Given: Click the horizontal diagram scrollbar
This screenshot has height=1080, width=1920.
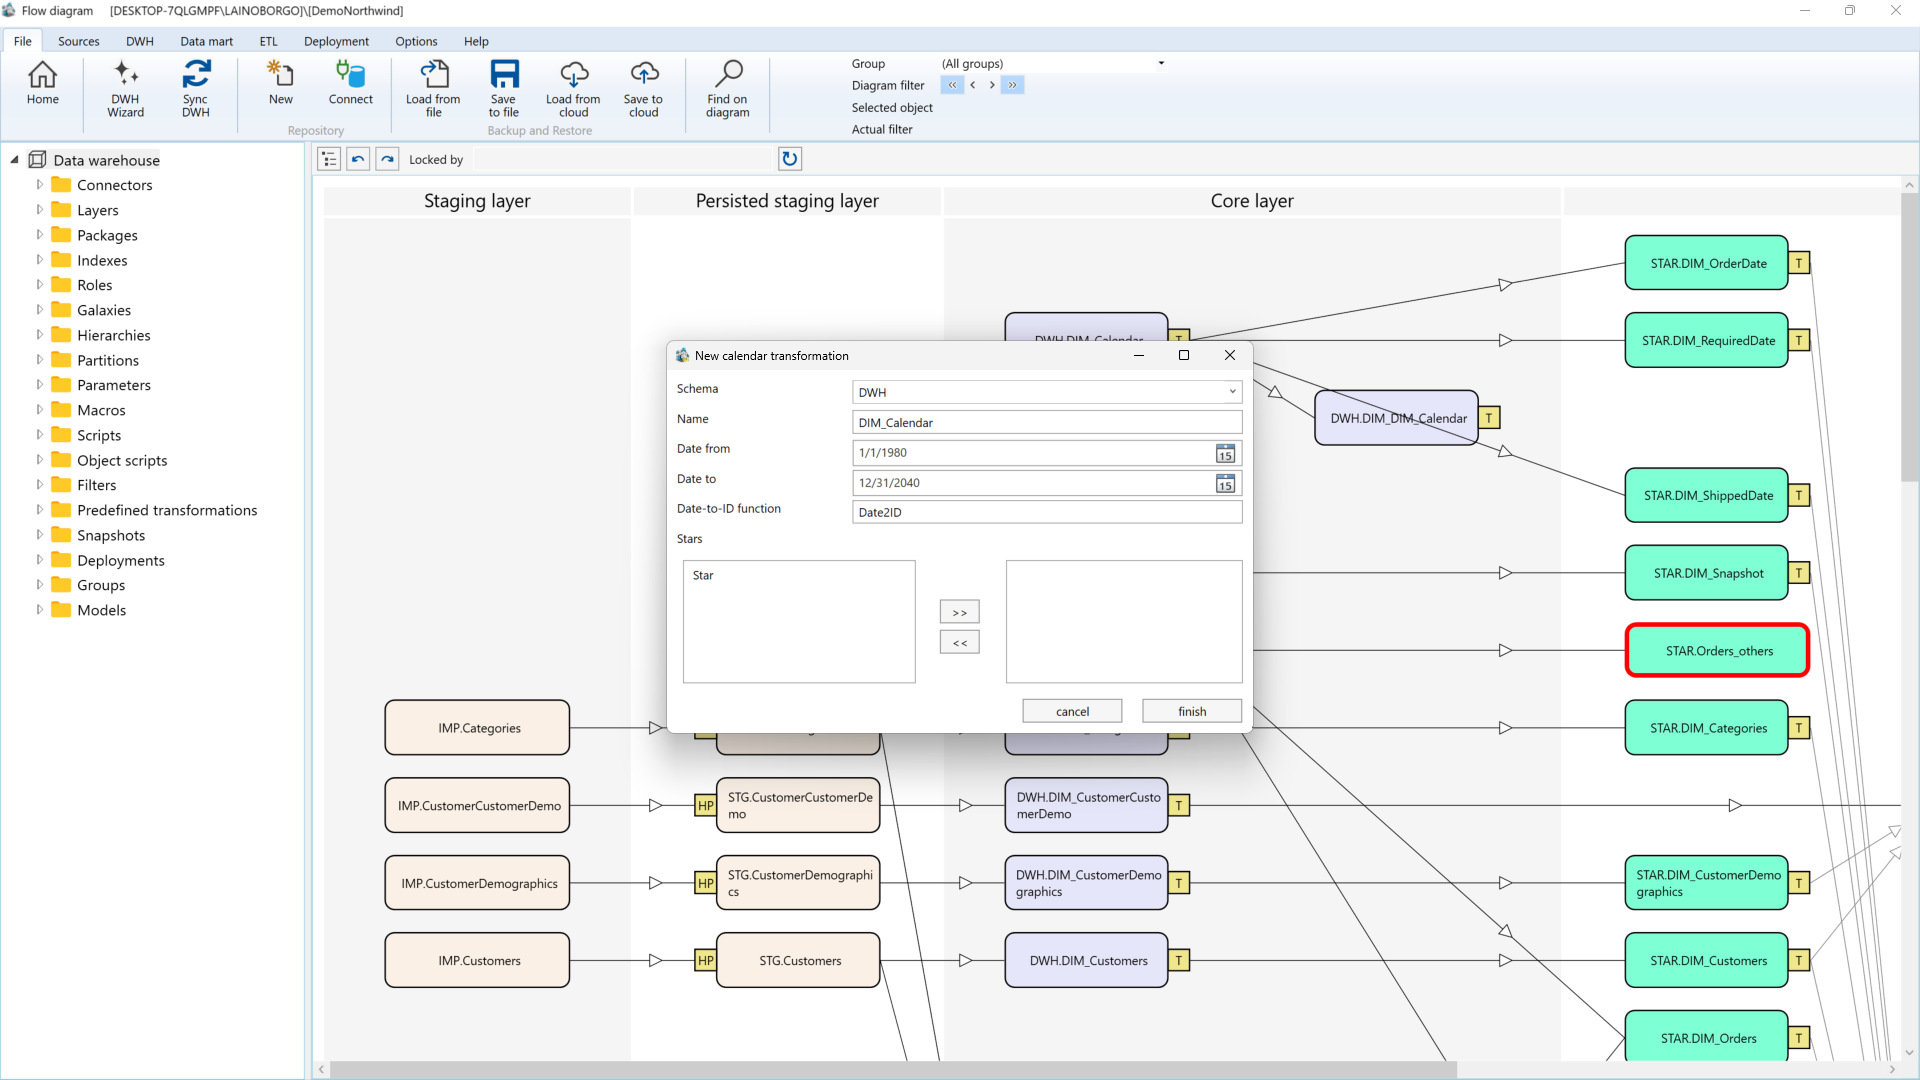Looking at the screenshot, I should coord(893,1069).
